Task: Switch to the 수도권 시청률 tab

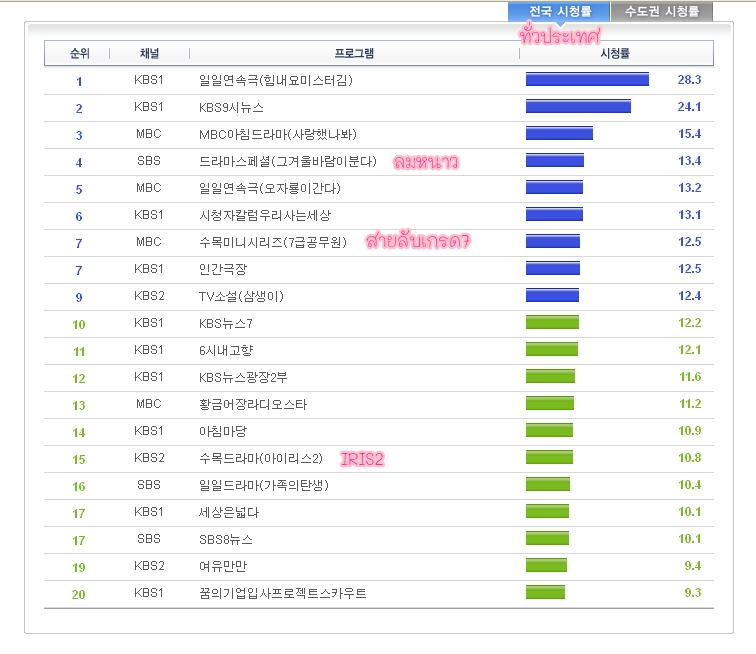Action: 662,12
